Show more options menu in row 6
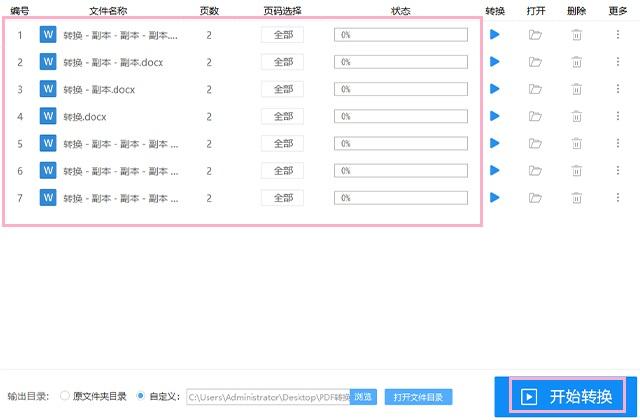This screenshot has width=640, height=420. pyautogui.click(x=618, y=171)
